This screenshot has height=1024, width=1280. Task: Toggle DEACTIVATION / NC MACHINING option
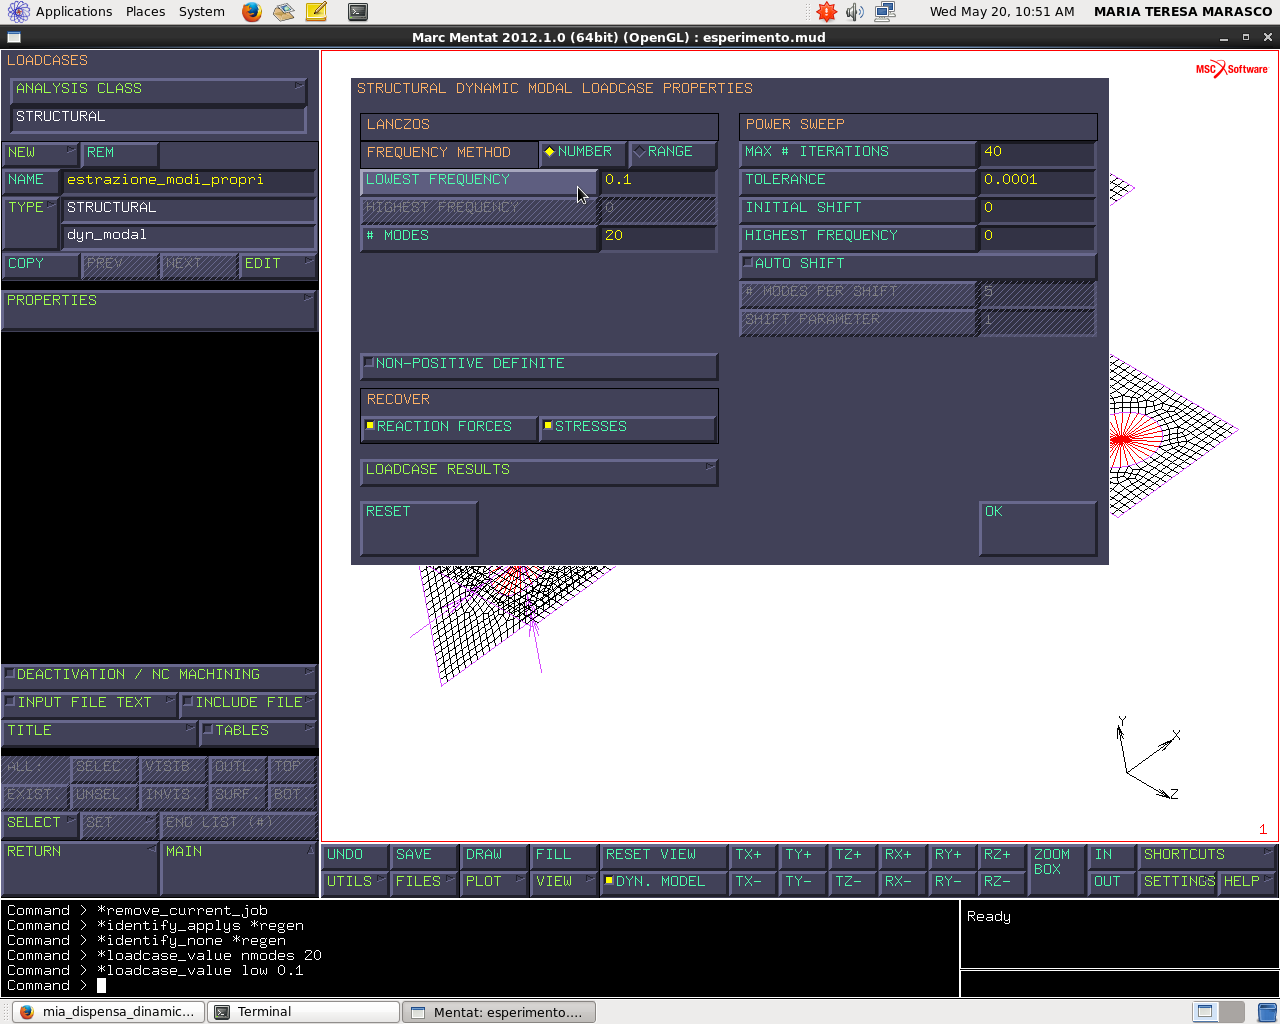tap(159, 676)
